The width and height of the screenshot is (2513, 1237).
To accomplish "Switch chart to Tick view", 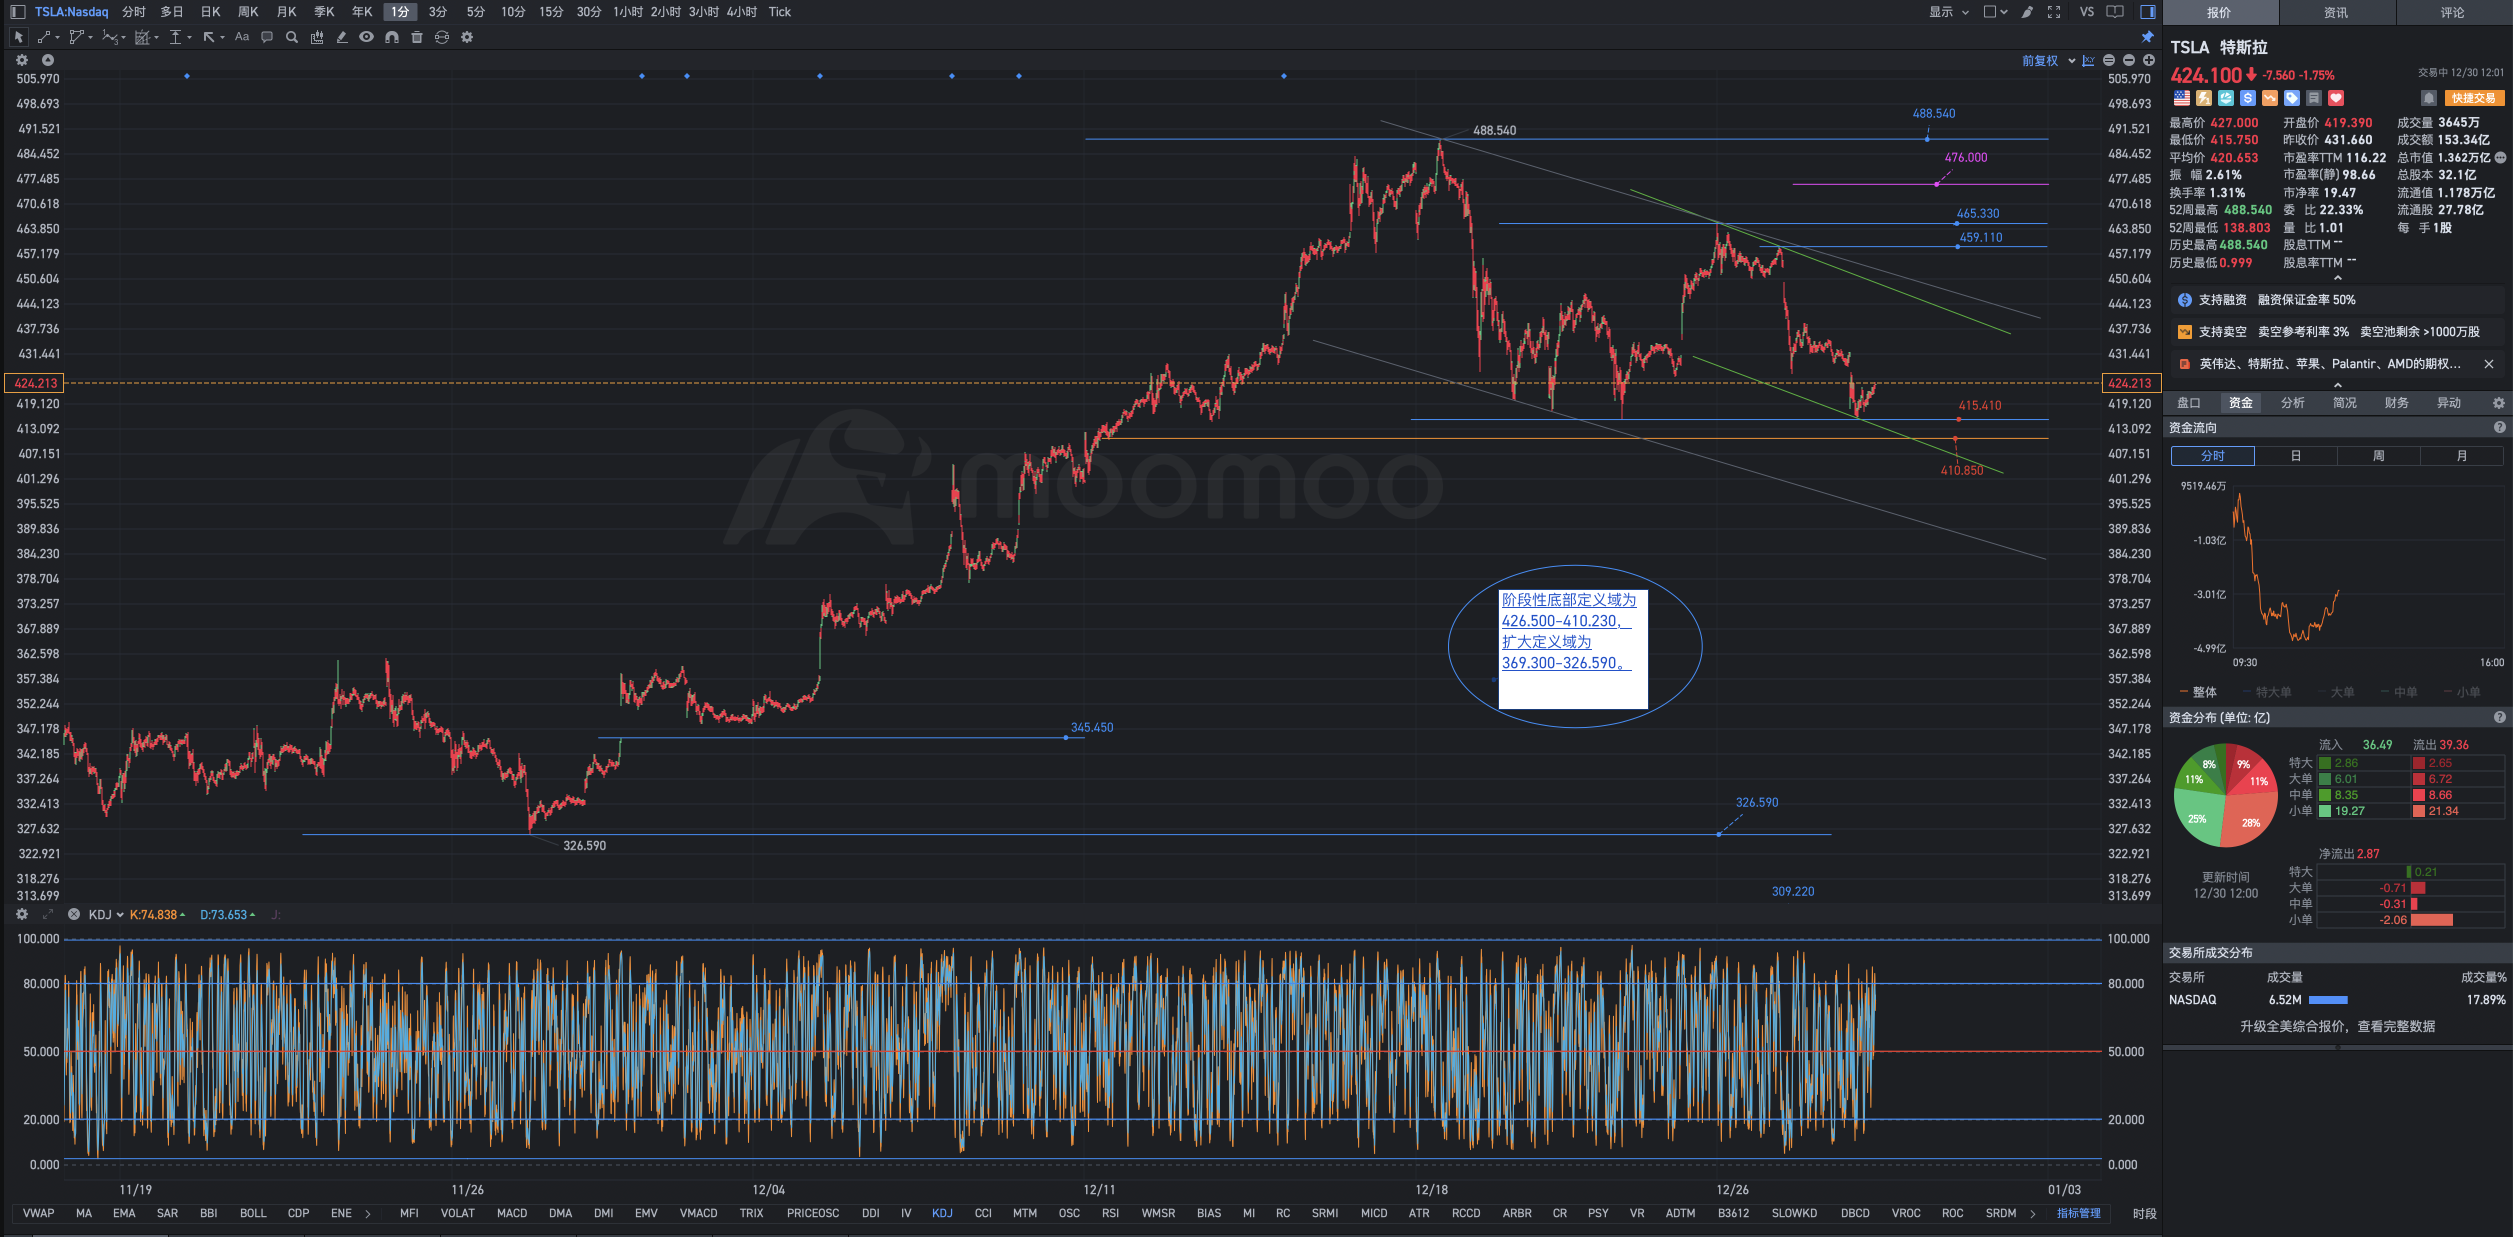I will coord(780,12).
